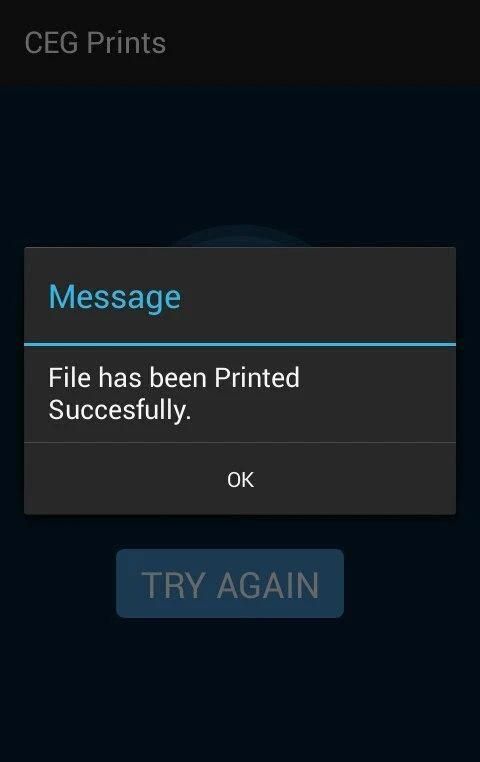Confirm the message with the OK button
Image resolution: width=480 pixels, height=762 pixels.
click(x=240, y=479)
